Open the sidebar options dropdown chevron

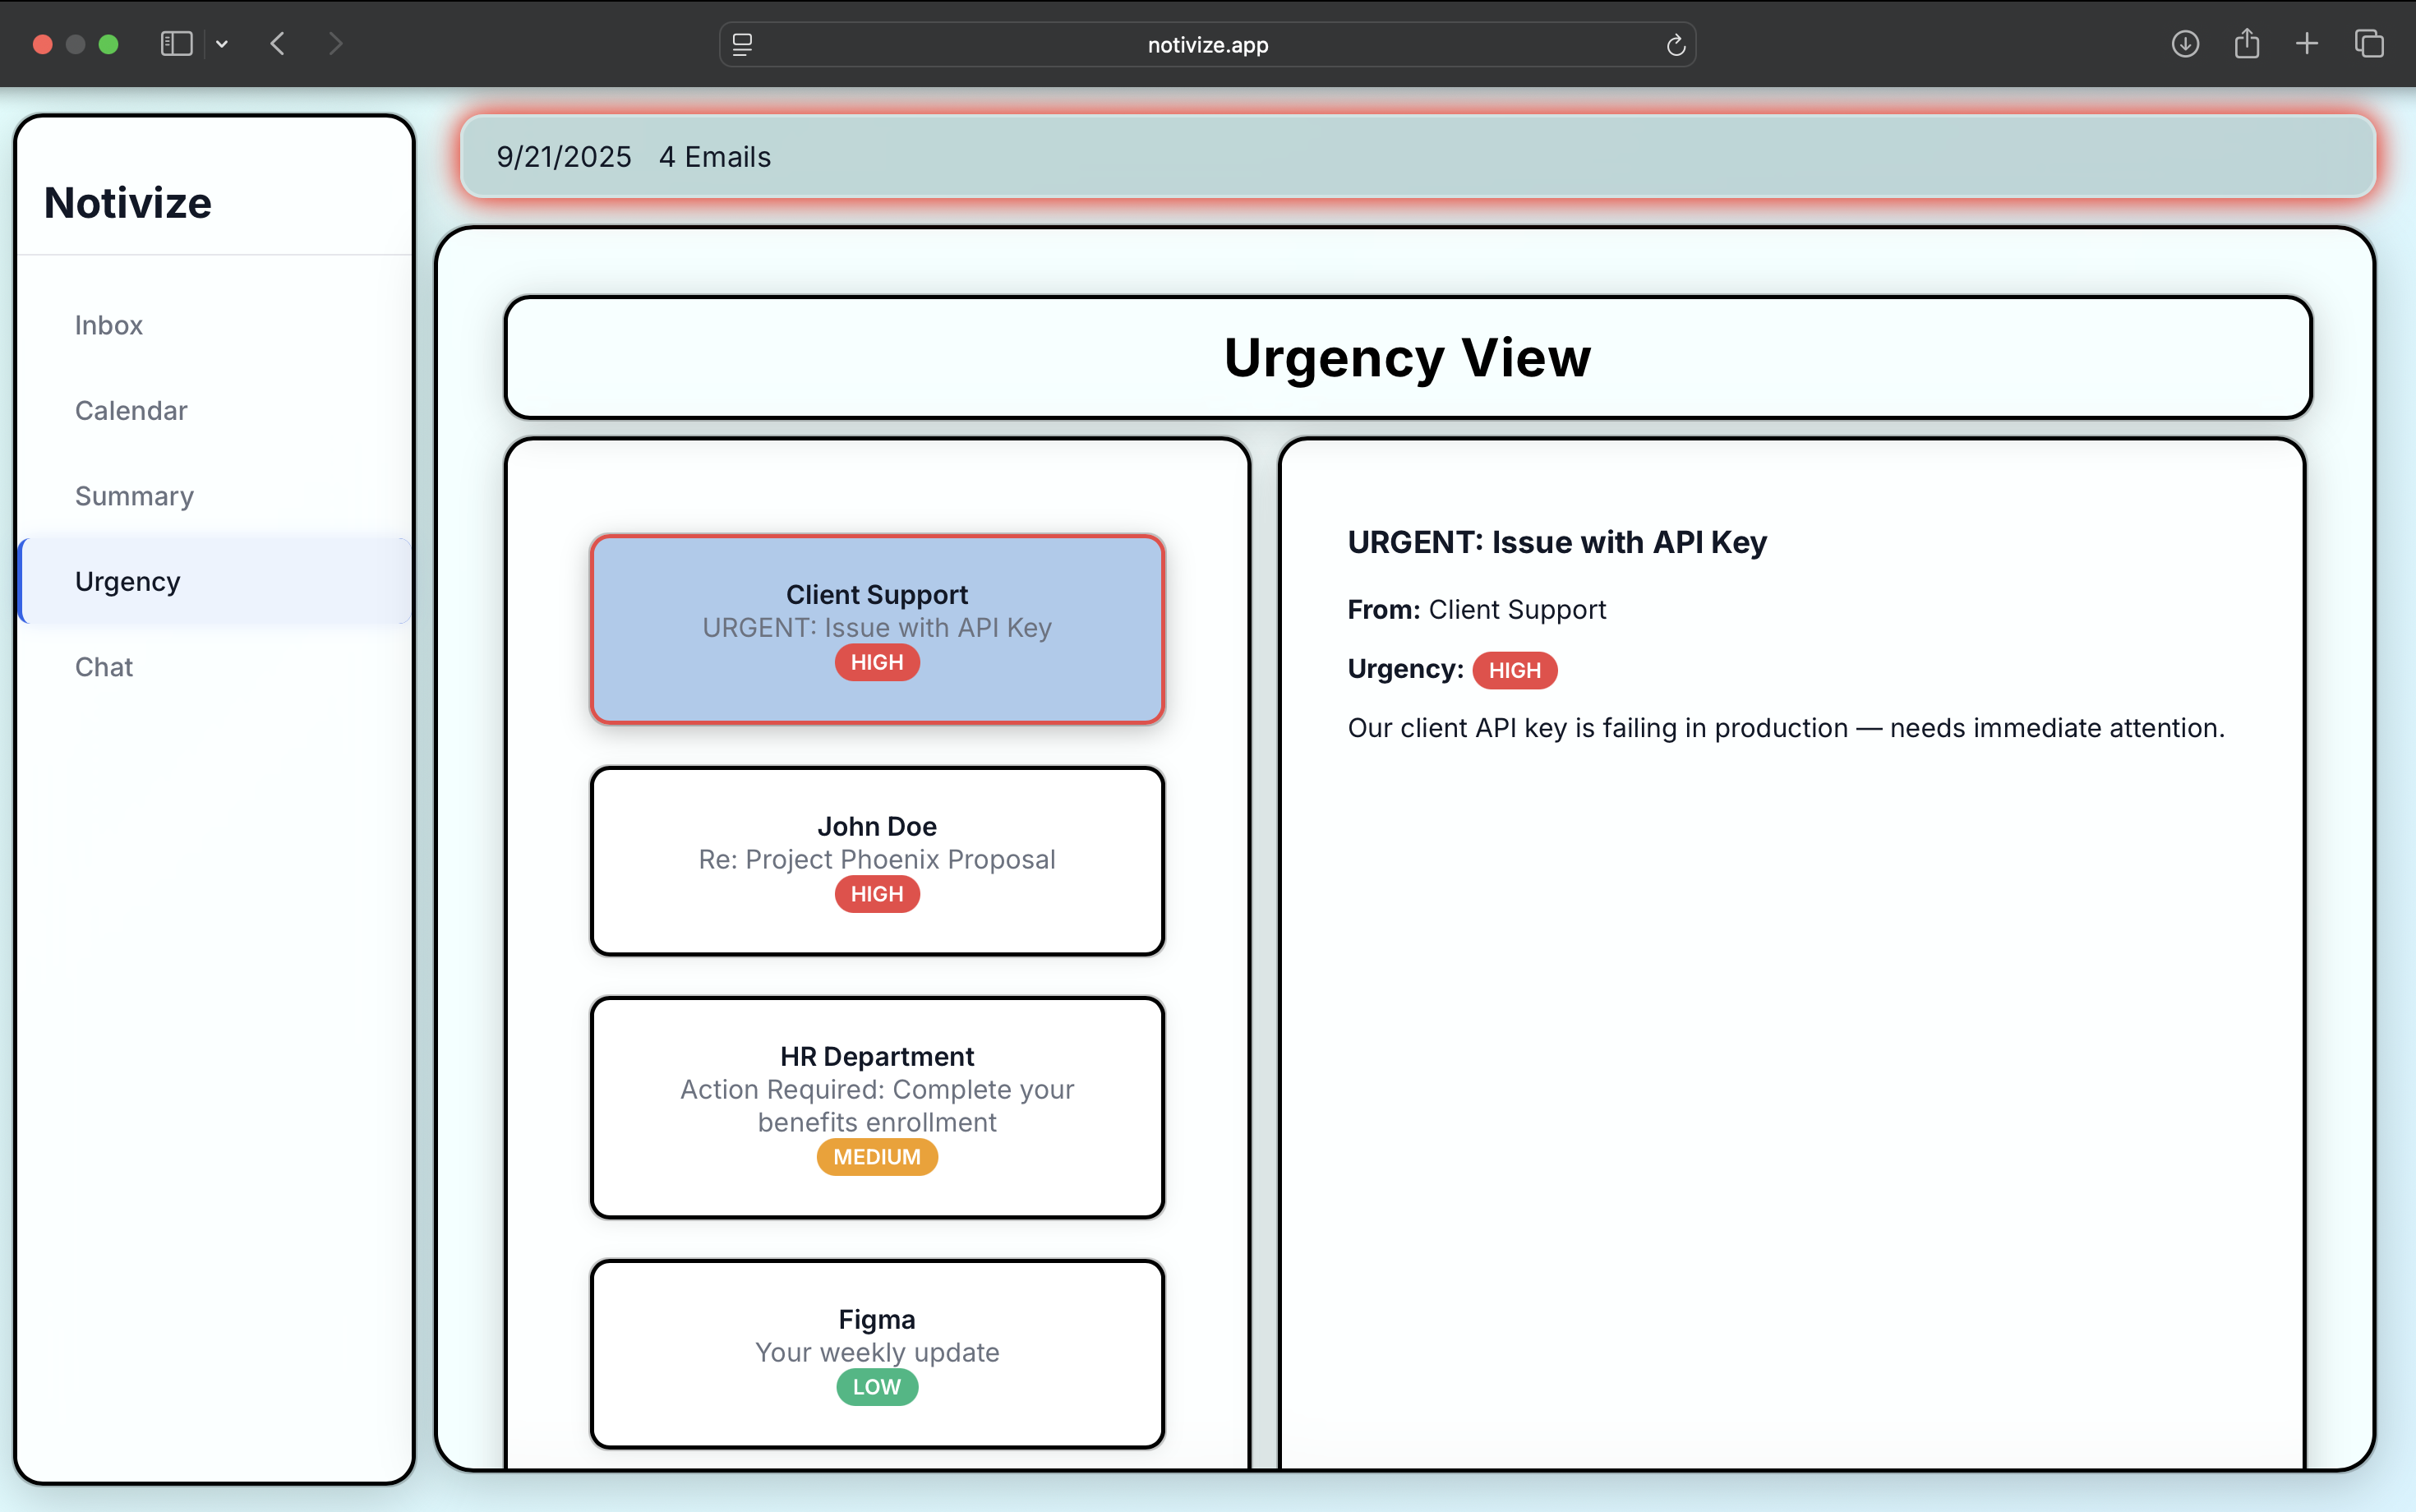click(x=222, y=44)
